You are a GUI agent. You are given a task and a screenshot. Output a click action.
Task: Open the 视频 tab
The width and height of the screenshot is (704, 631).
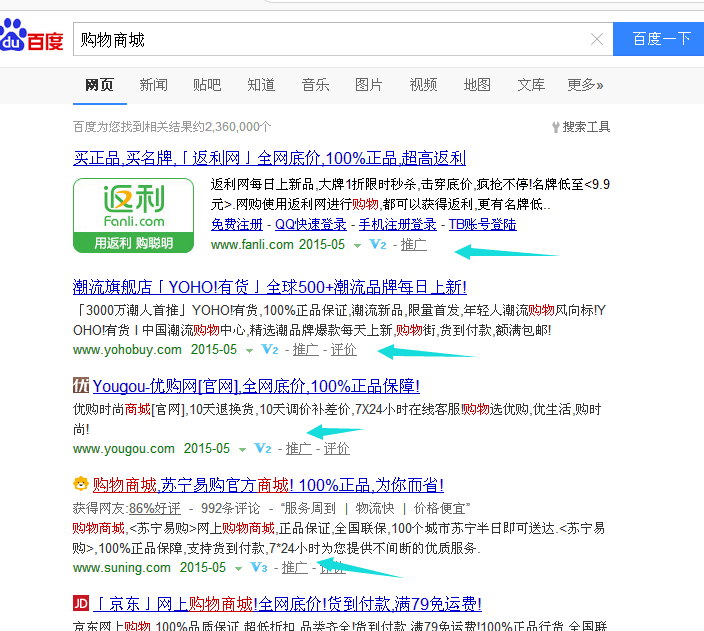click(423, 84)
